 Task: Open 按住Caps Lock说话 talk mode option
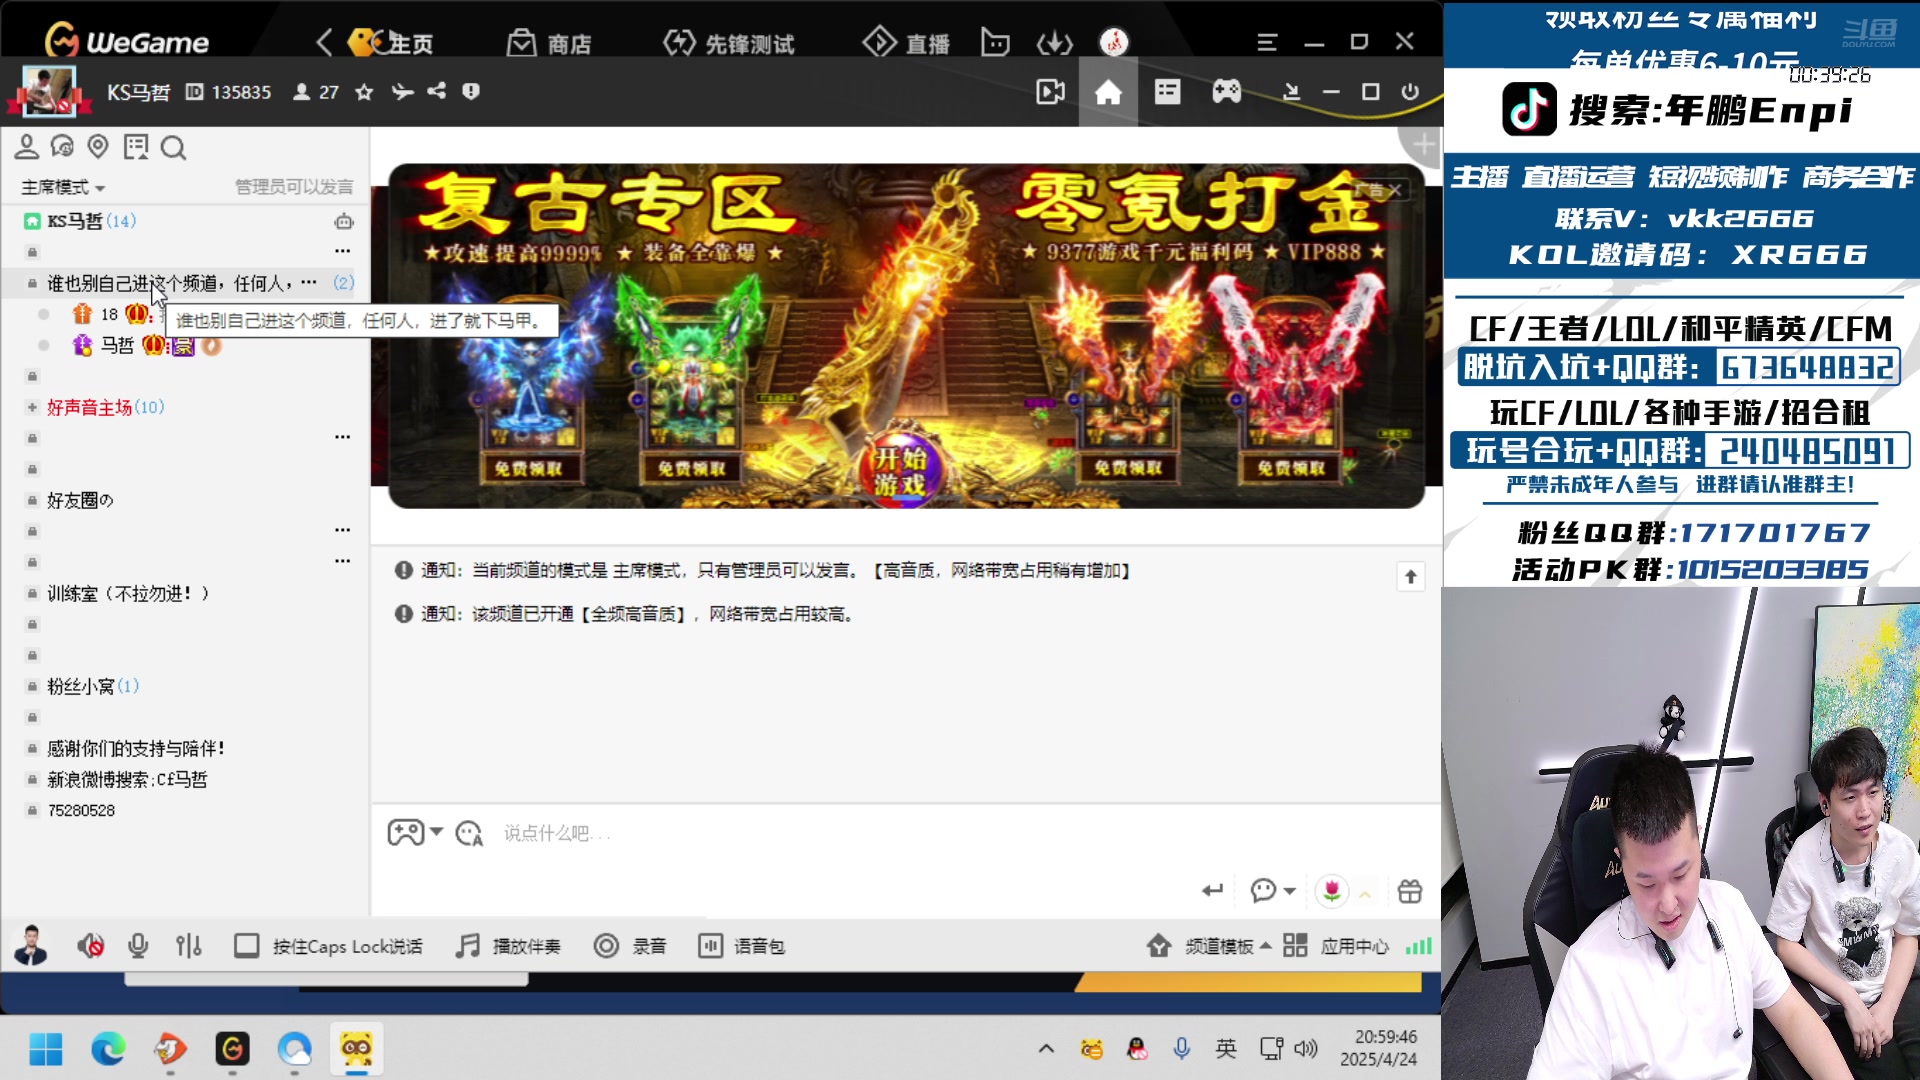[328, 946]
